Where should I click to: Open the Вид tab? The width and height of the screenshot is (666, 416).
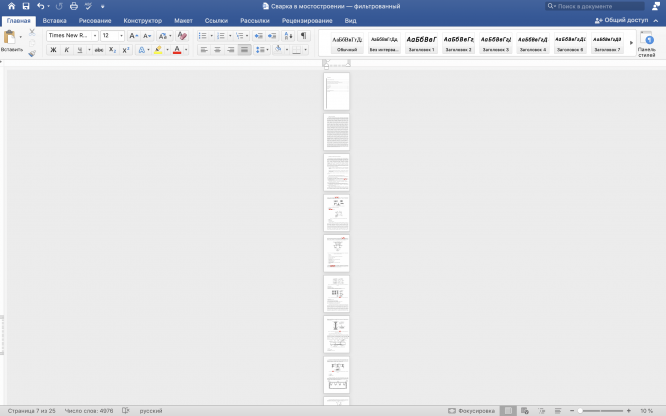pos(350,20)
